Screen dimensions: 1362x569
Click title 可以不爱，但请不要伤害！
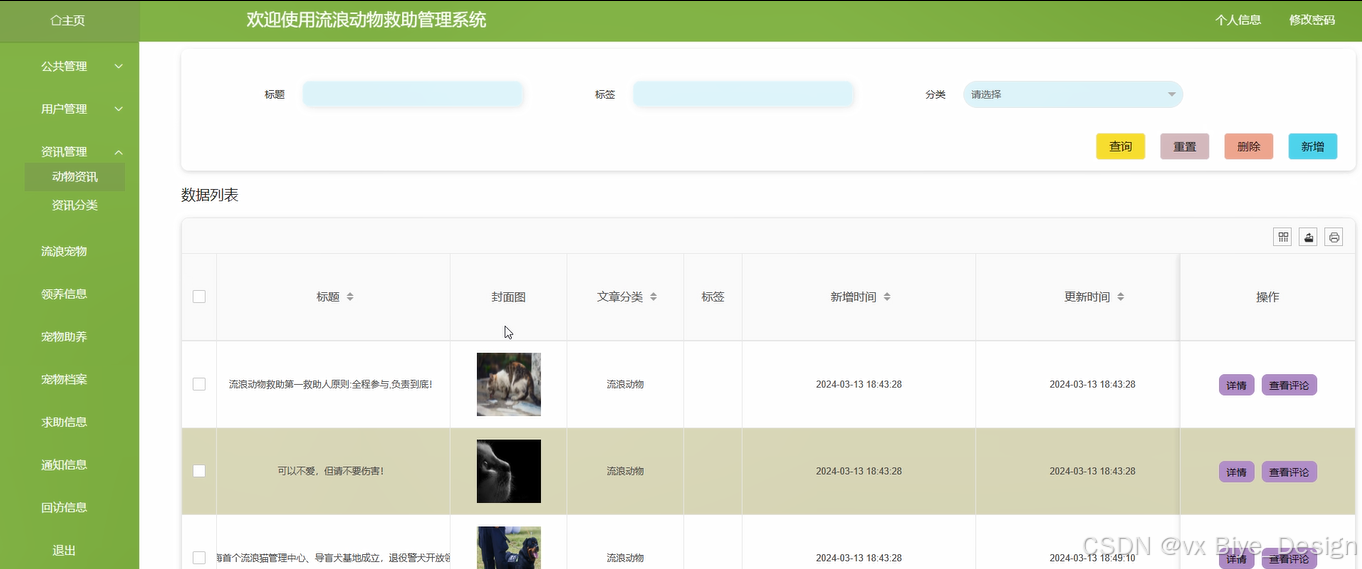point(330,471)
